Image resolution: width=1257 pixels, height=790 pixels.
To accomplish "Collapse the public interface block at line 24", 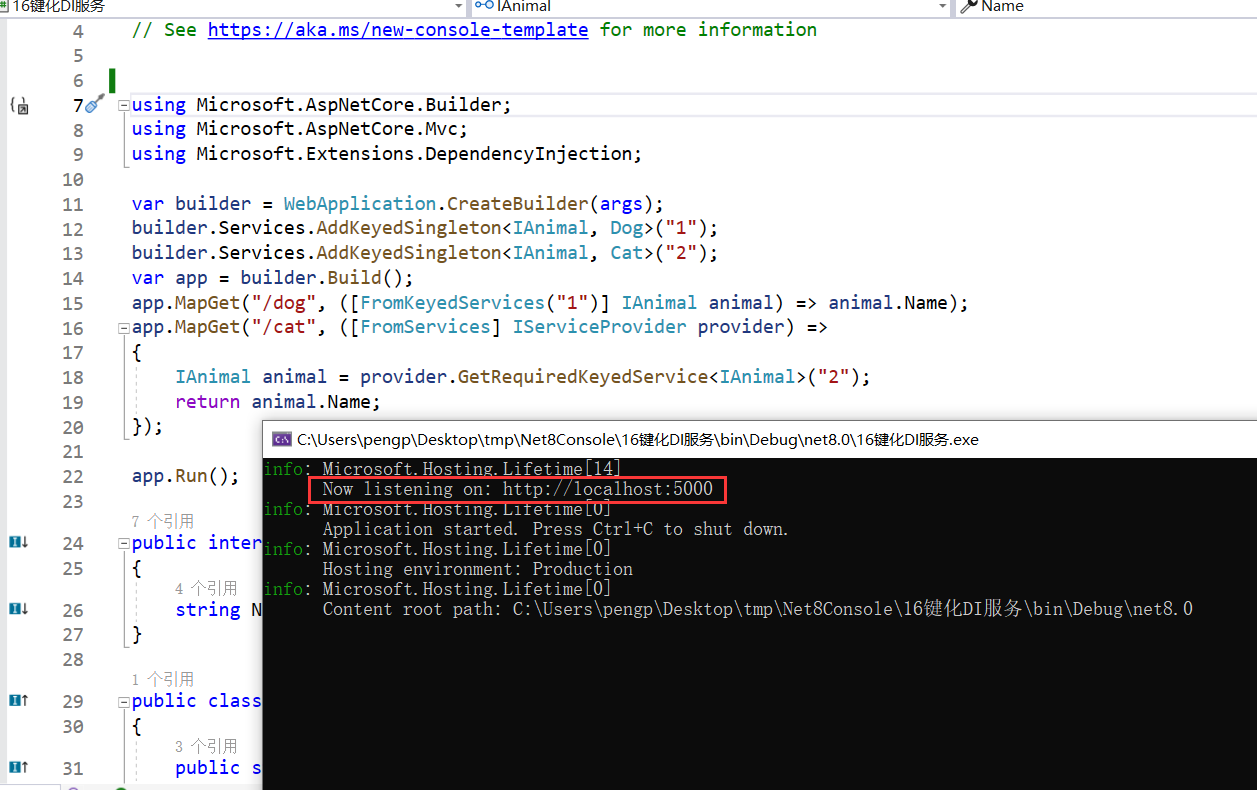I will tap(123, 543).
